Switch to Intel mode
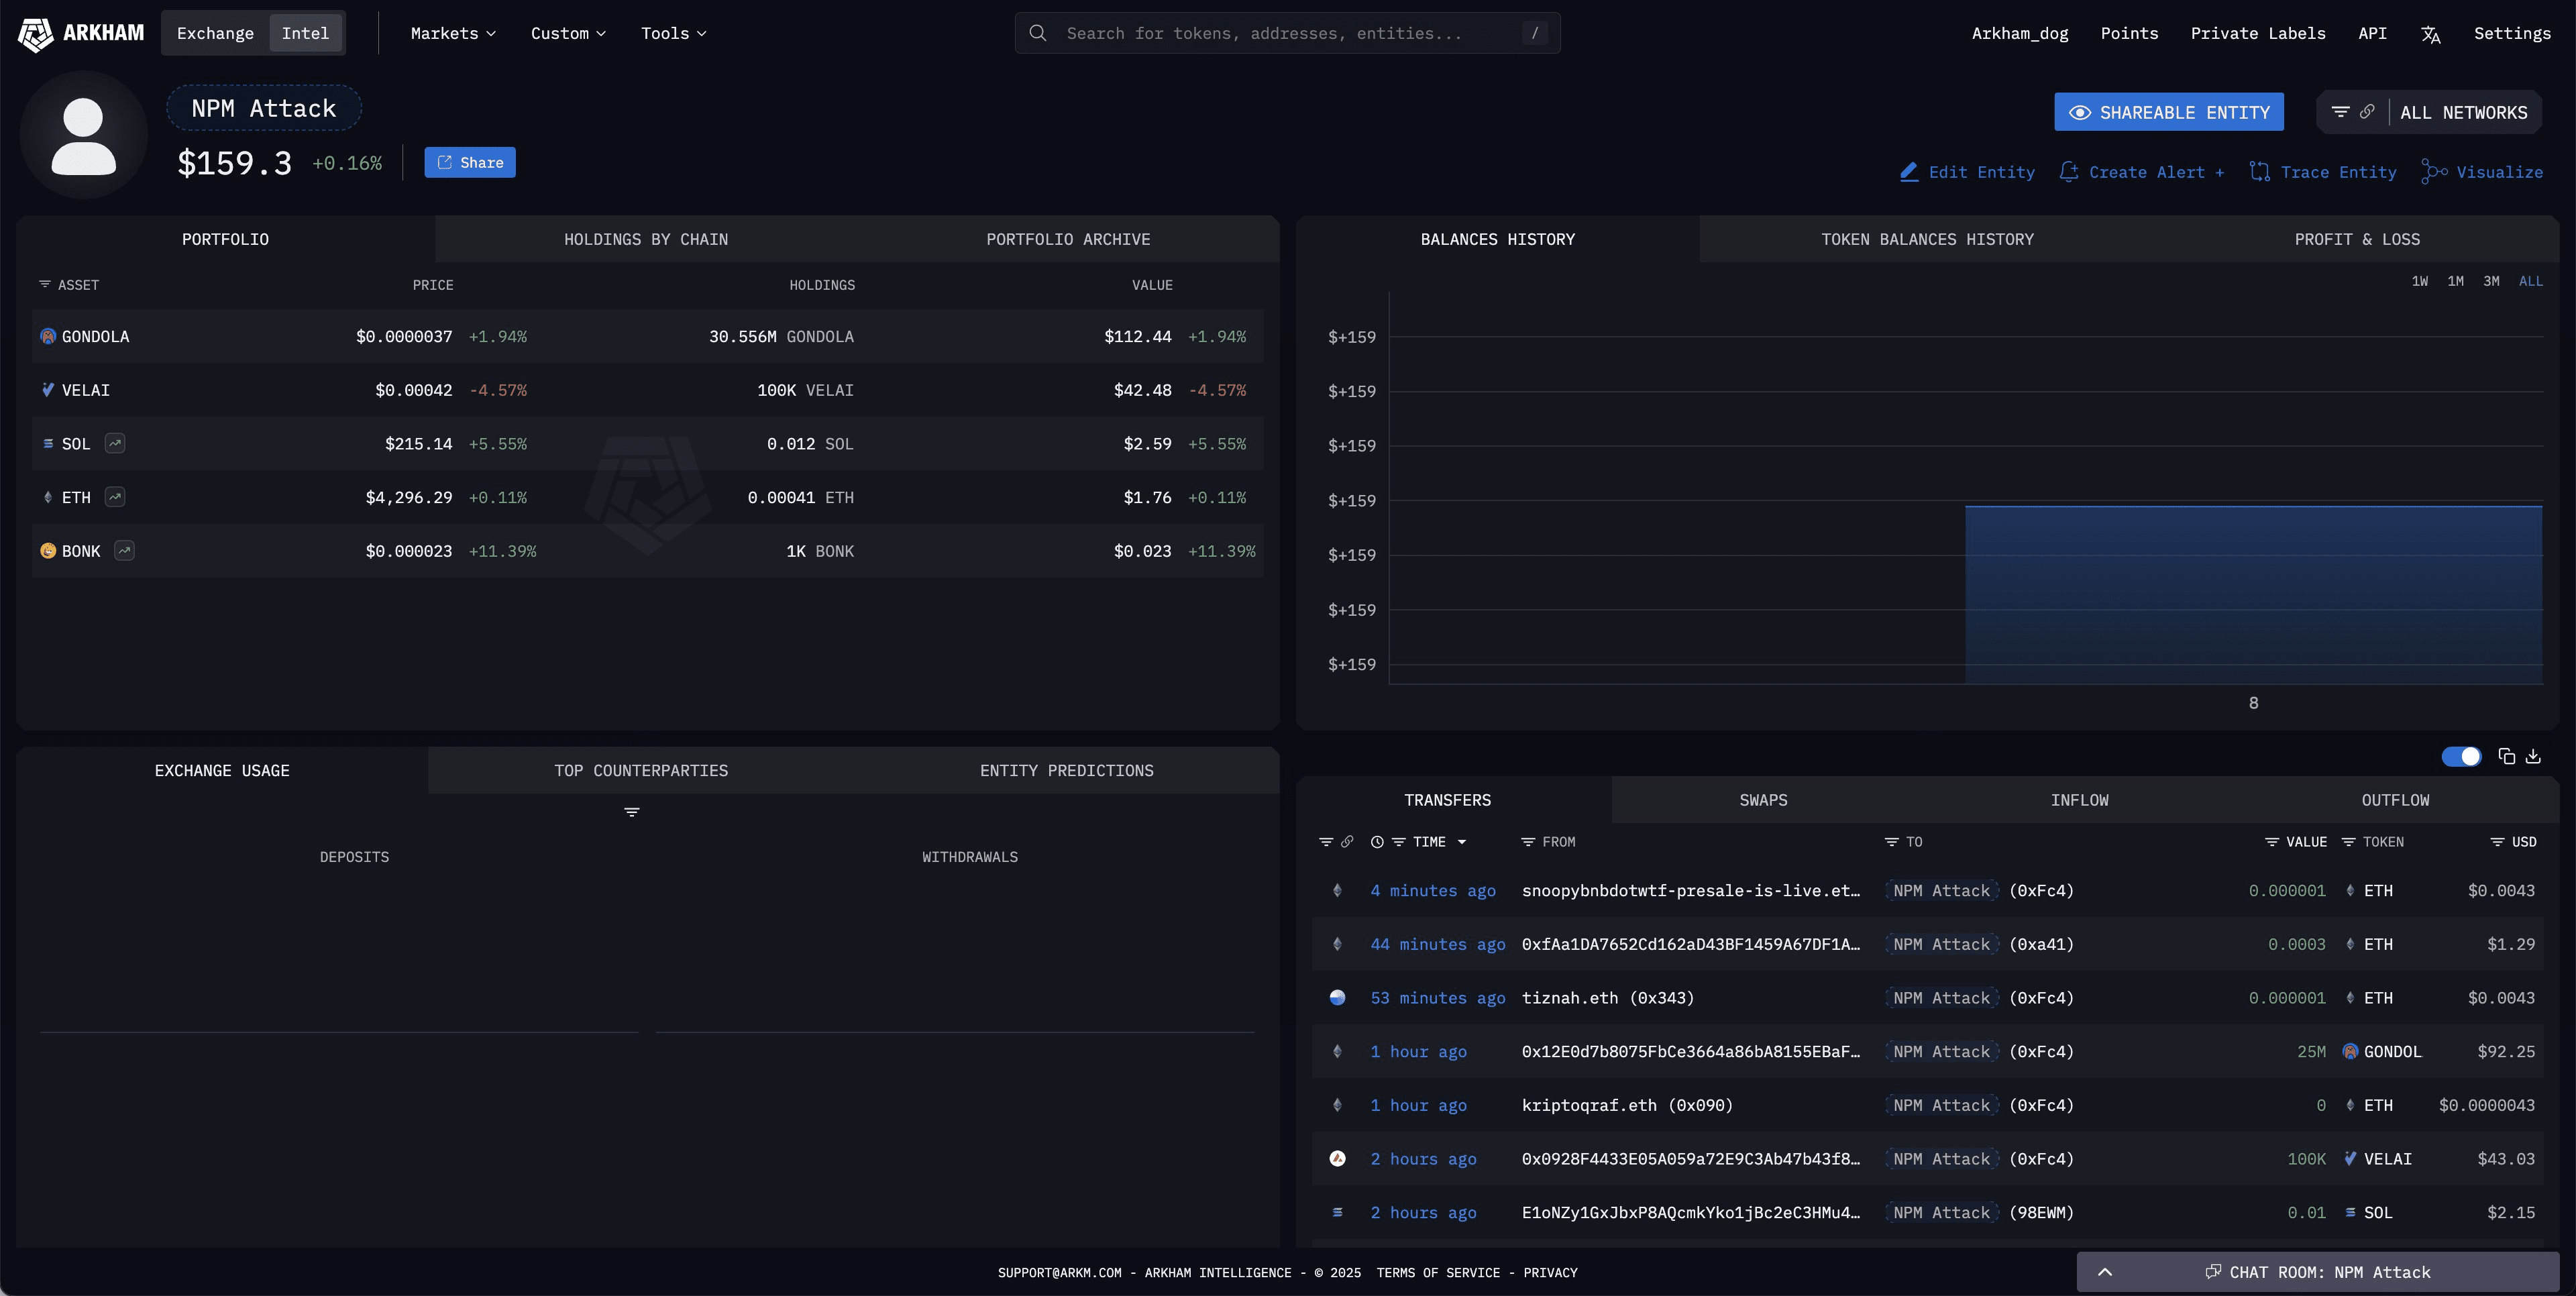This screenshot has width=2576, height=1296. click(x=305, y=33)
